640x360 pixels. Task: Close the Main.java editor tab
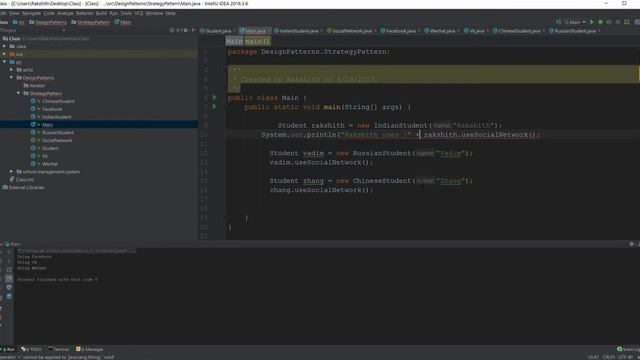click(x=269, y=31)
